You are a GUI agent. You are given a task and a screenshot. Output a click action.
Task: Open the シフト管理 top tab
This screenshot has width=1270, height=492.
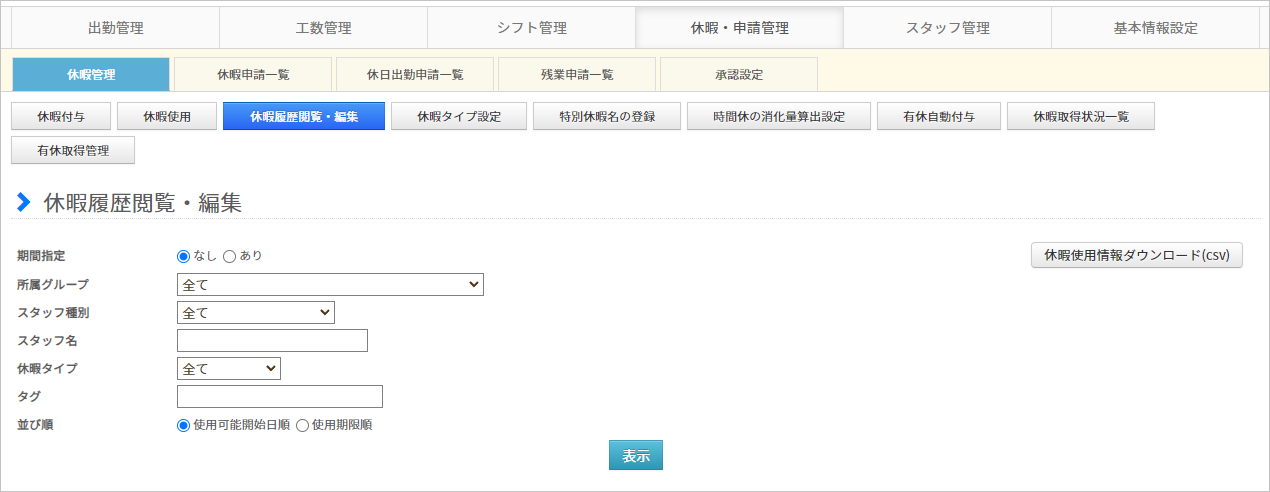[531, 28]
